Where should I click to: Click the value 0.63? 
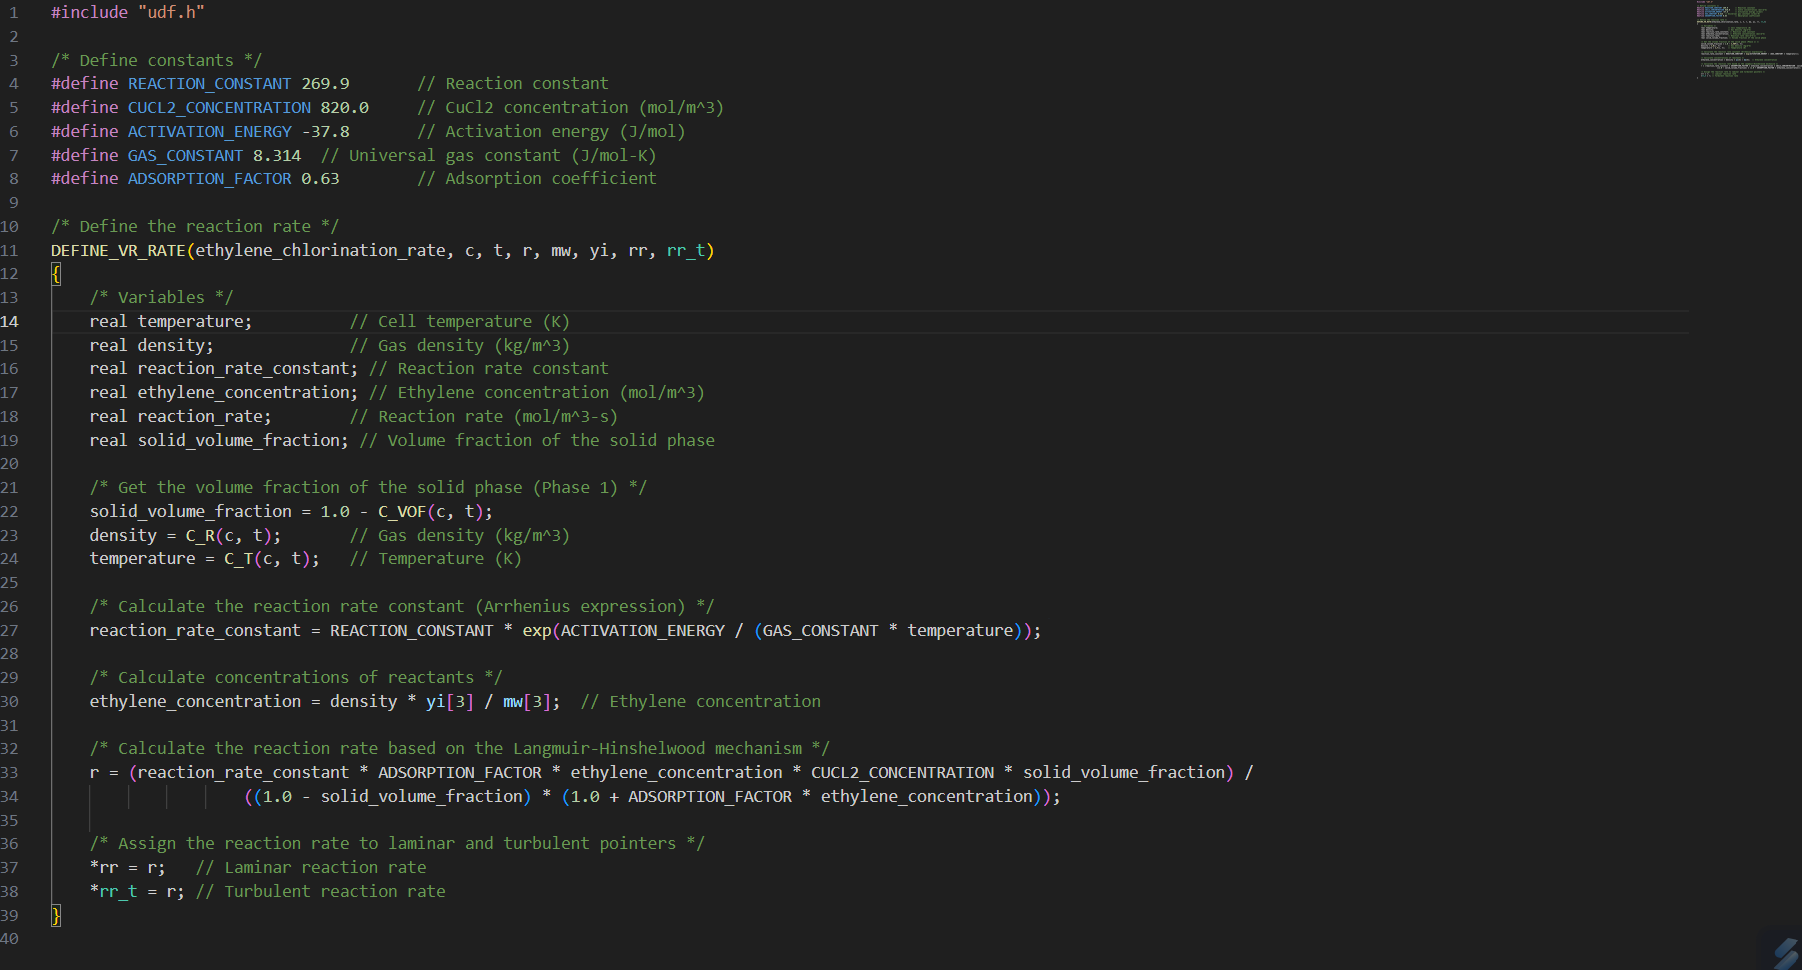[x=321, y=178]
